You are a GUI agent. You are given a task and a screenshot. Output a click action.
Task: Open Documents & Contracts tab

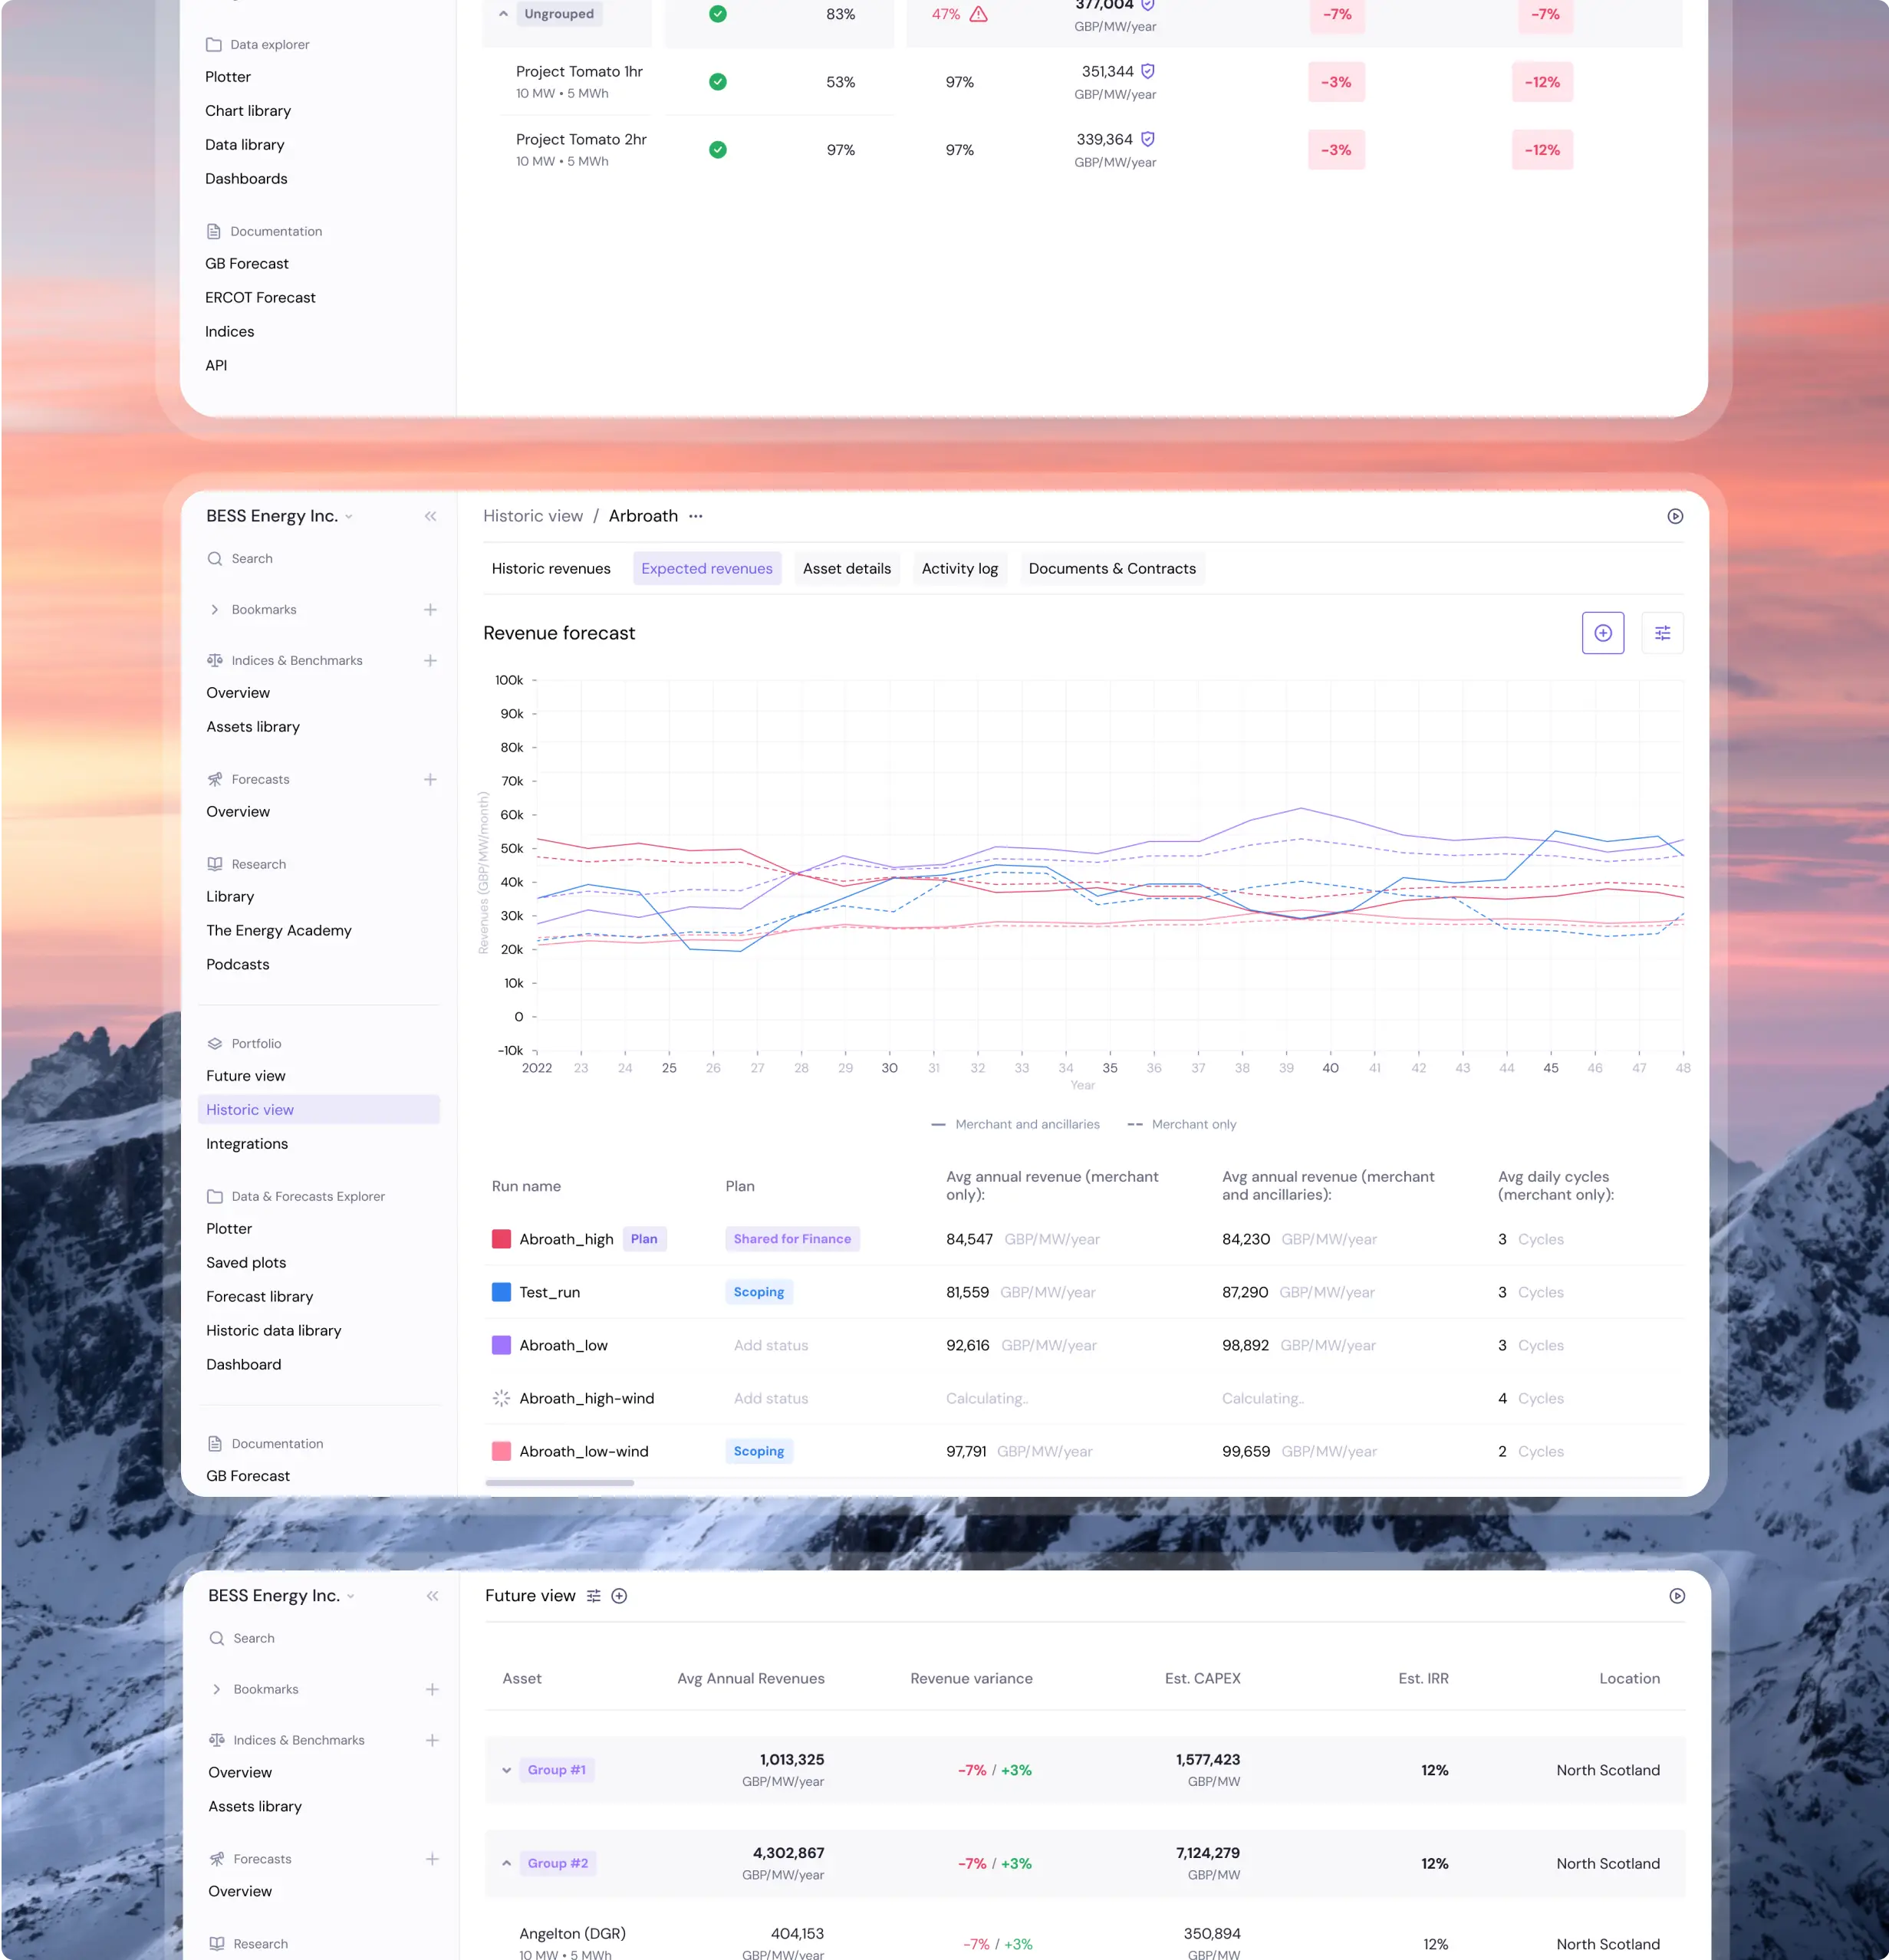tap(1111, 568)
